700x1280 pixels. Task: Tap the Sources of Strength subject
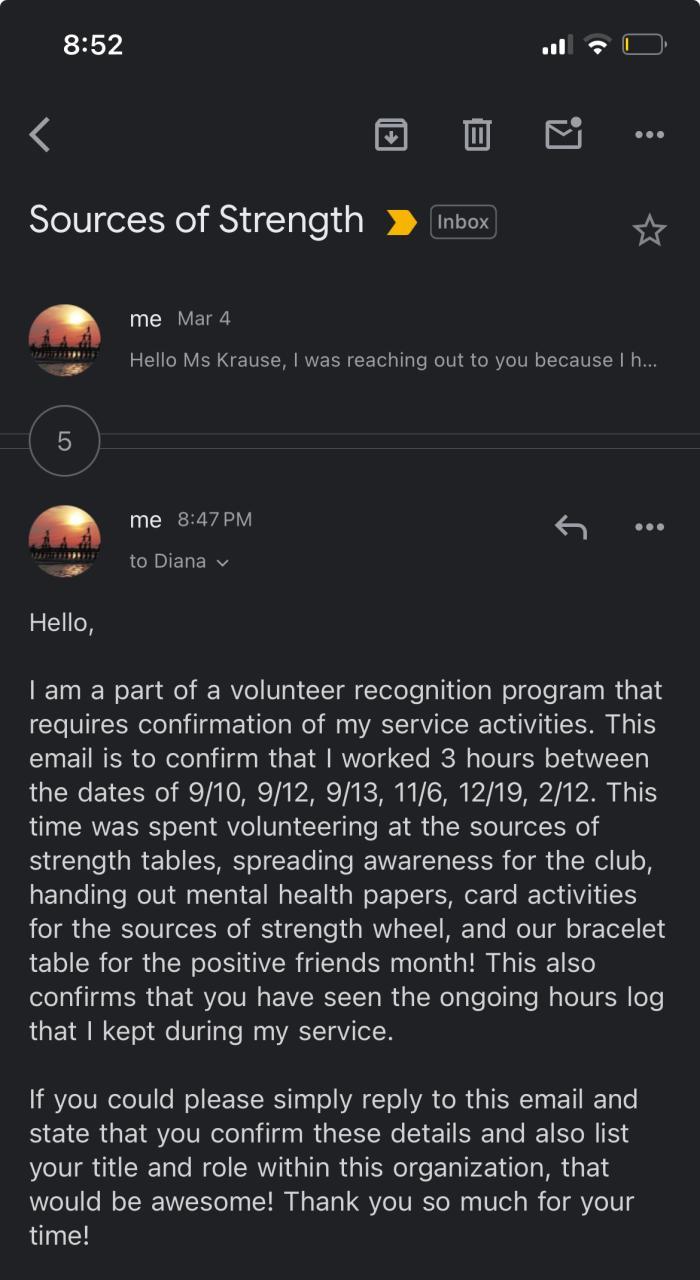coord(196,220)
